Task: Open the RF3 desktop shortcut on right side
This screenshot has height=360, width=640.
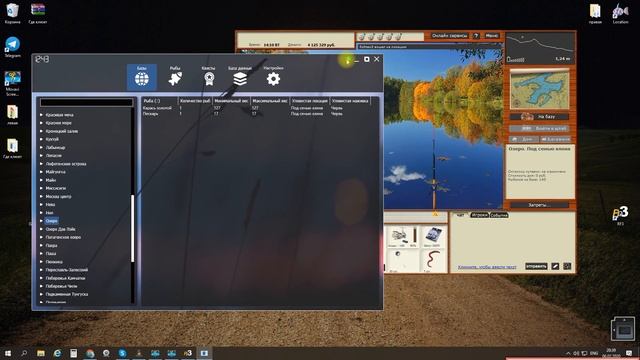Action: click(620, 216)
